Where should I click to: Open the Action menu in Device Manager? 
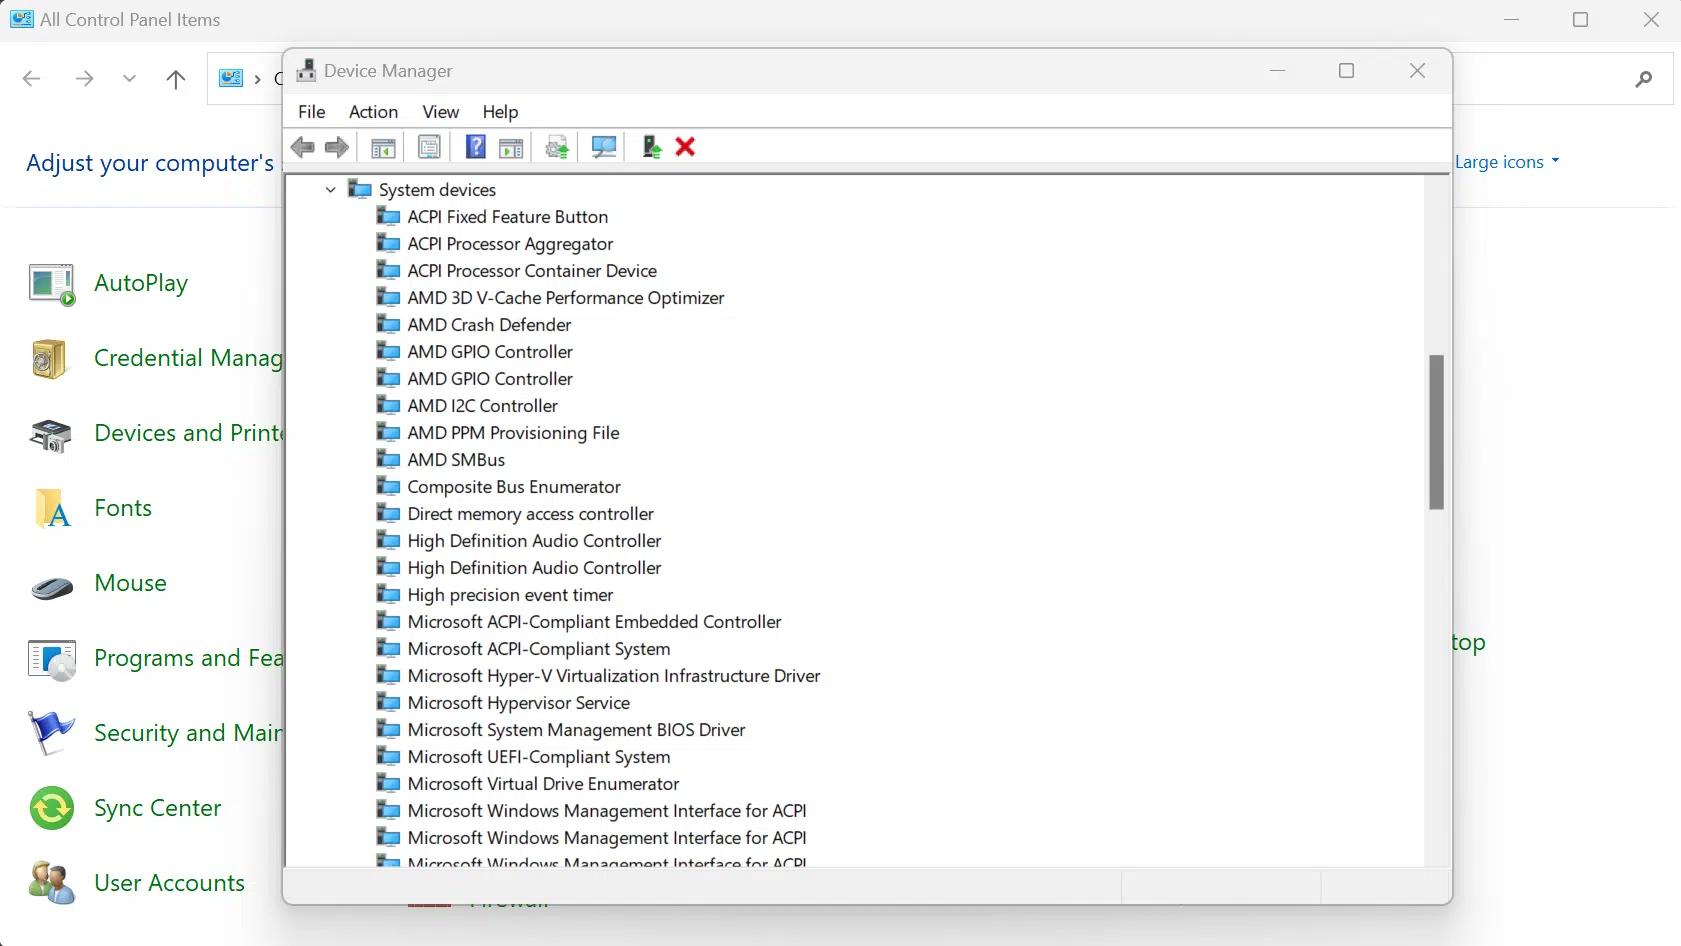click(373, 112)
